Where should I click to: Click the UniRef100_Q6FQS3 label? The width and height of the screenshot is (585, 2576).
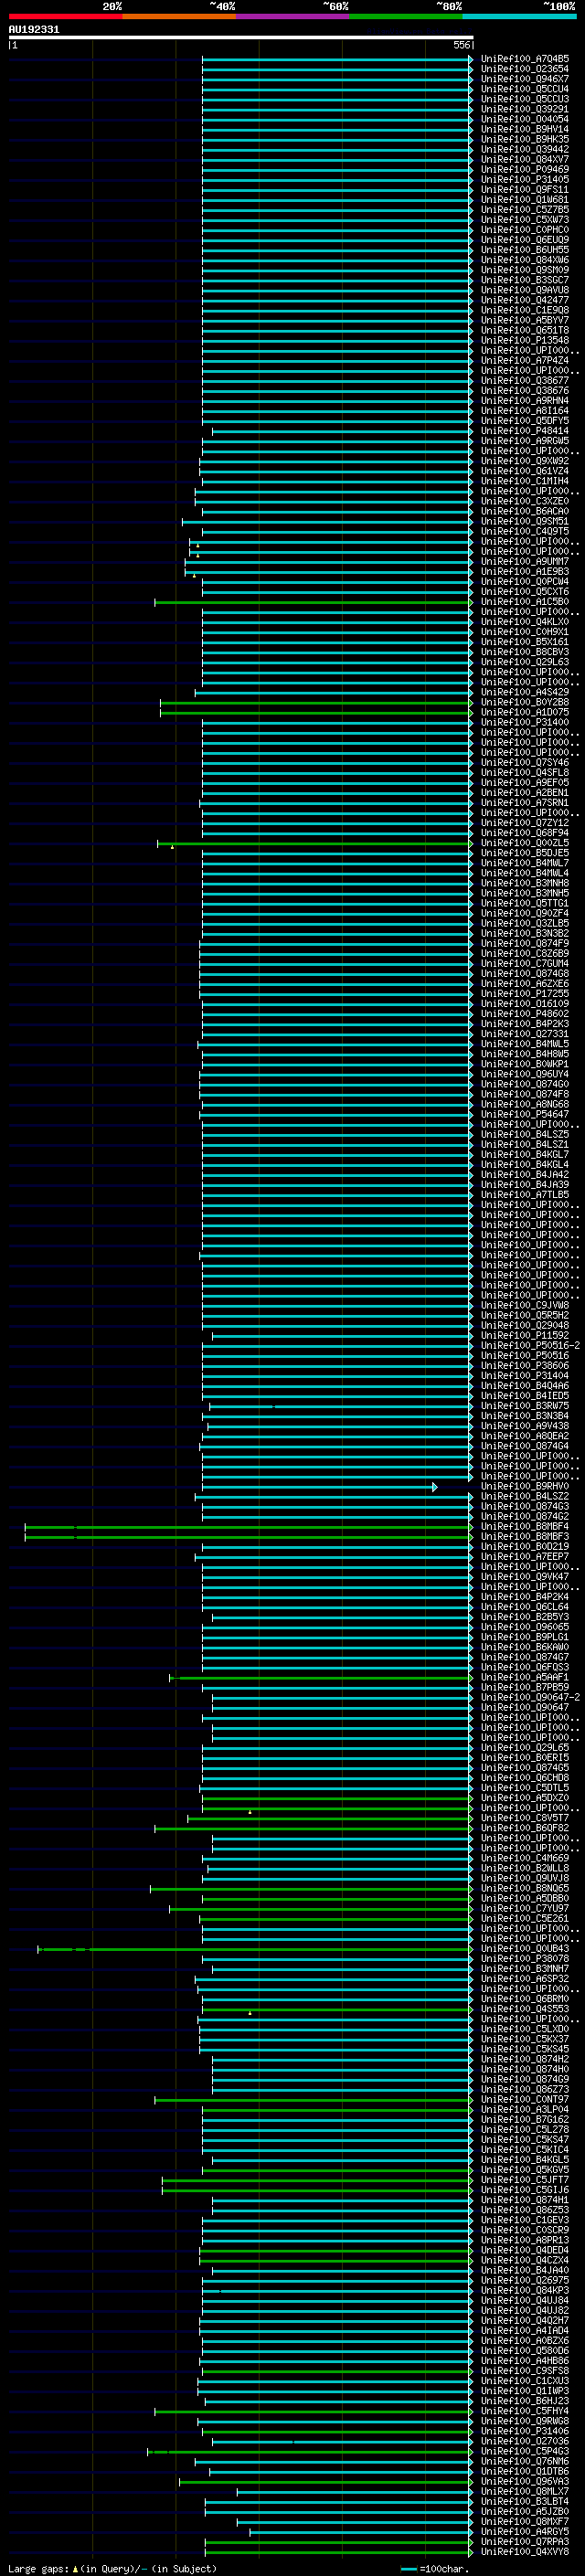click(525, 1667)
